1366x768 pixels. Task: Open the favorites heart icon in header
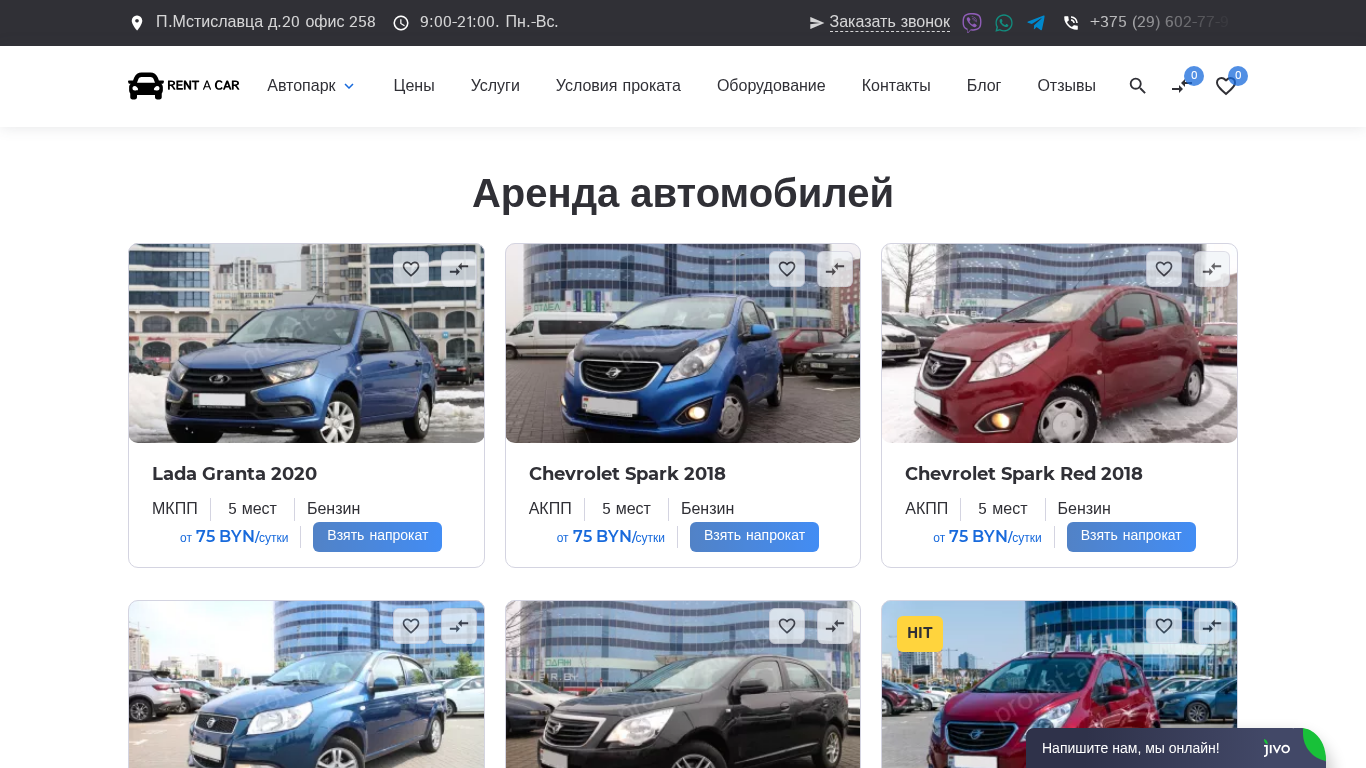pyautogui.click(x=1226, y=86)
